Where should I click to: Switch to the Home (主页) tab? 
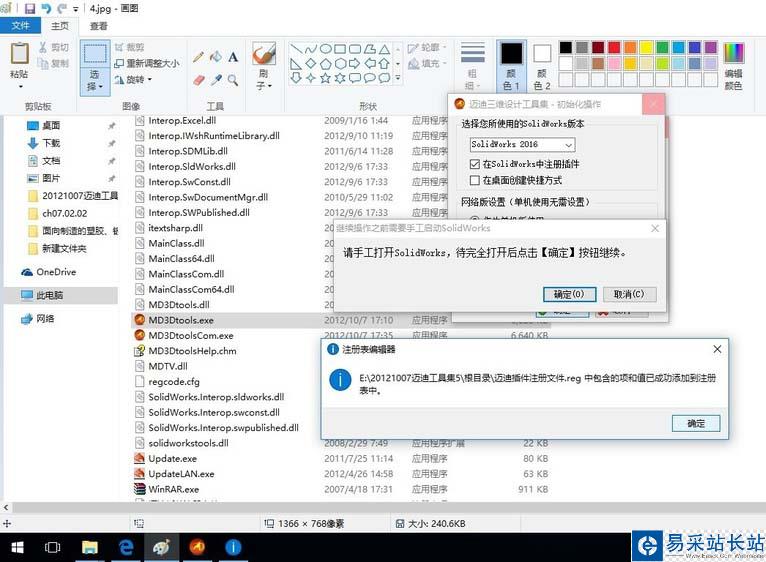tap(60, 26)
